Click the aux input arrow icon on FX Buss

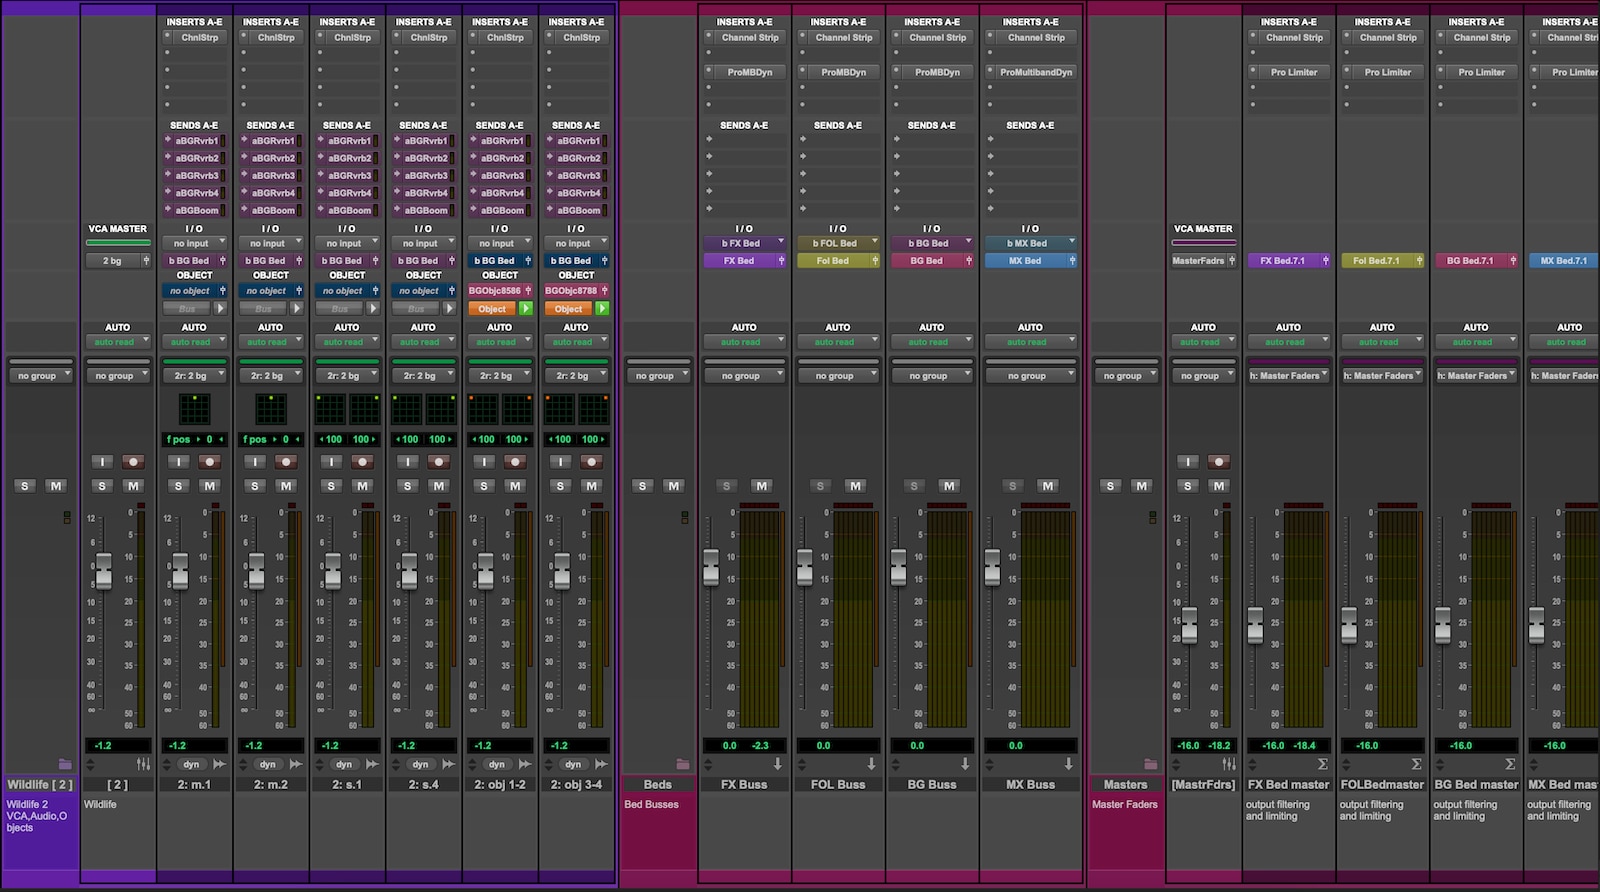point(777,764)
